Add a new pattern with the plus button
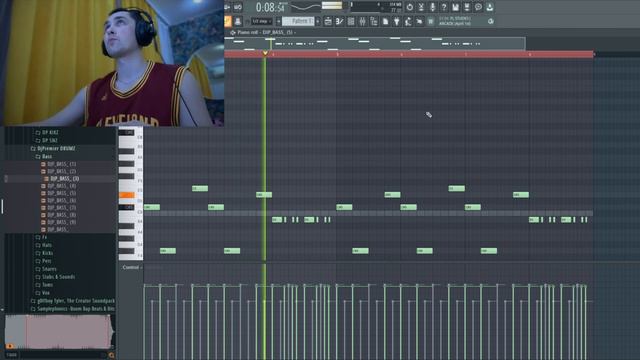 point(318,22)
